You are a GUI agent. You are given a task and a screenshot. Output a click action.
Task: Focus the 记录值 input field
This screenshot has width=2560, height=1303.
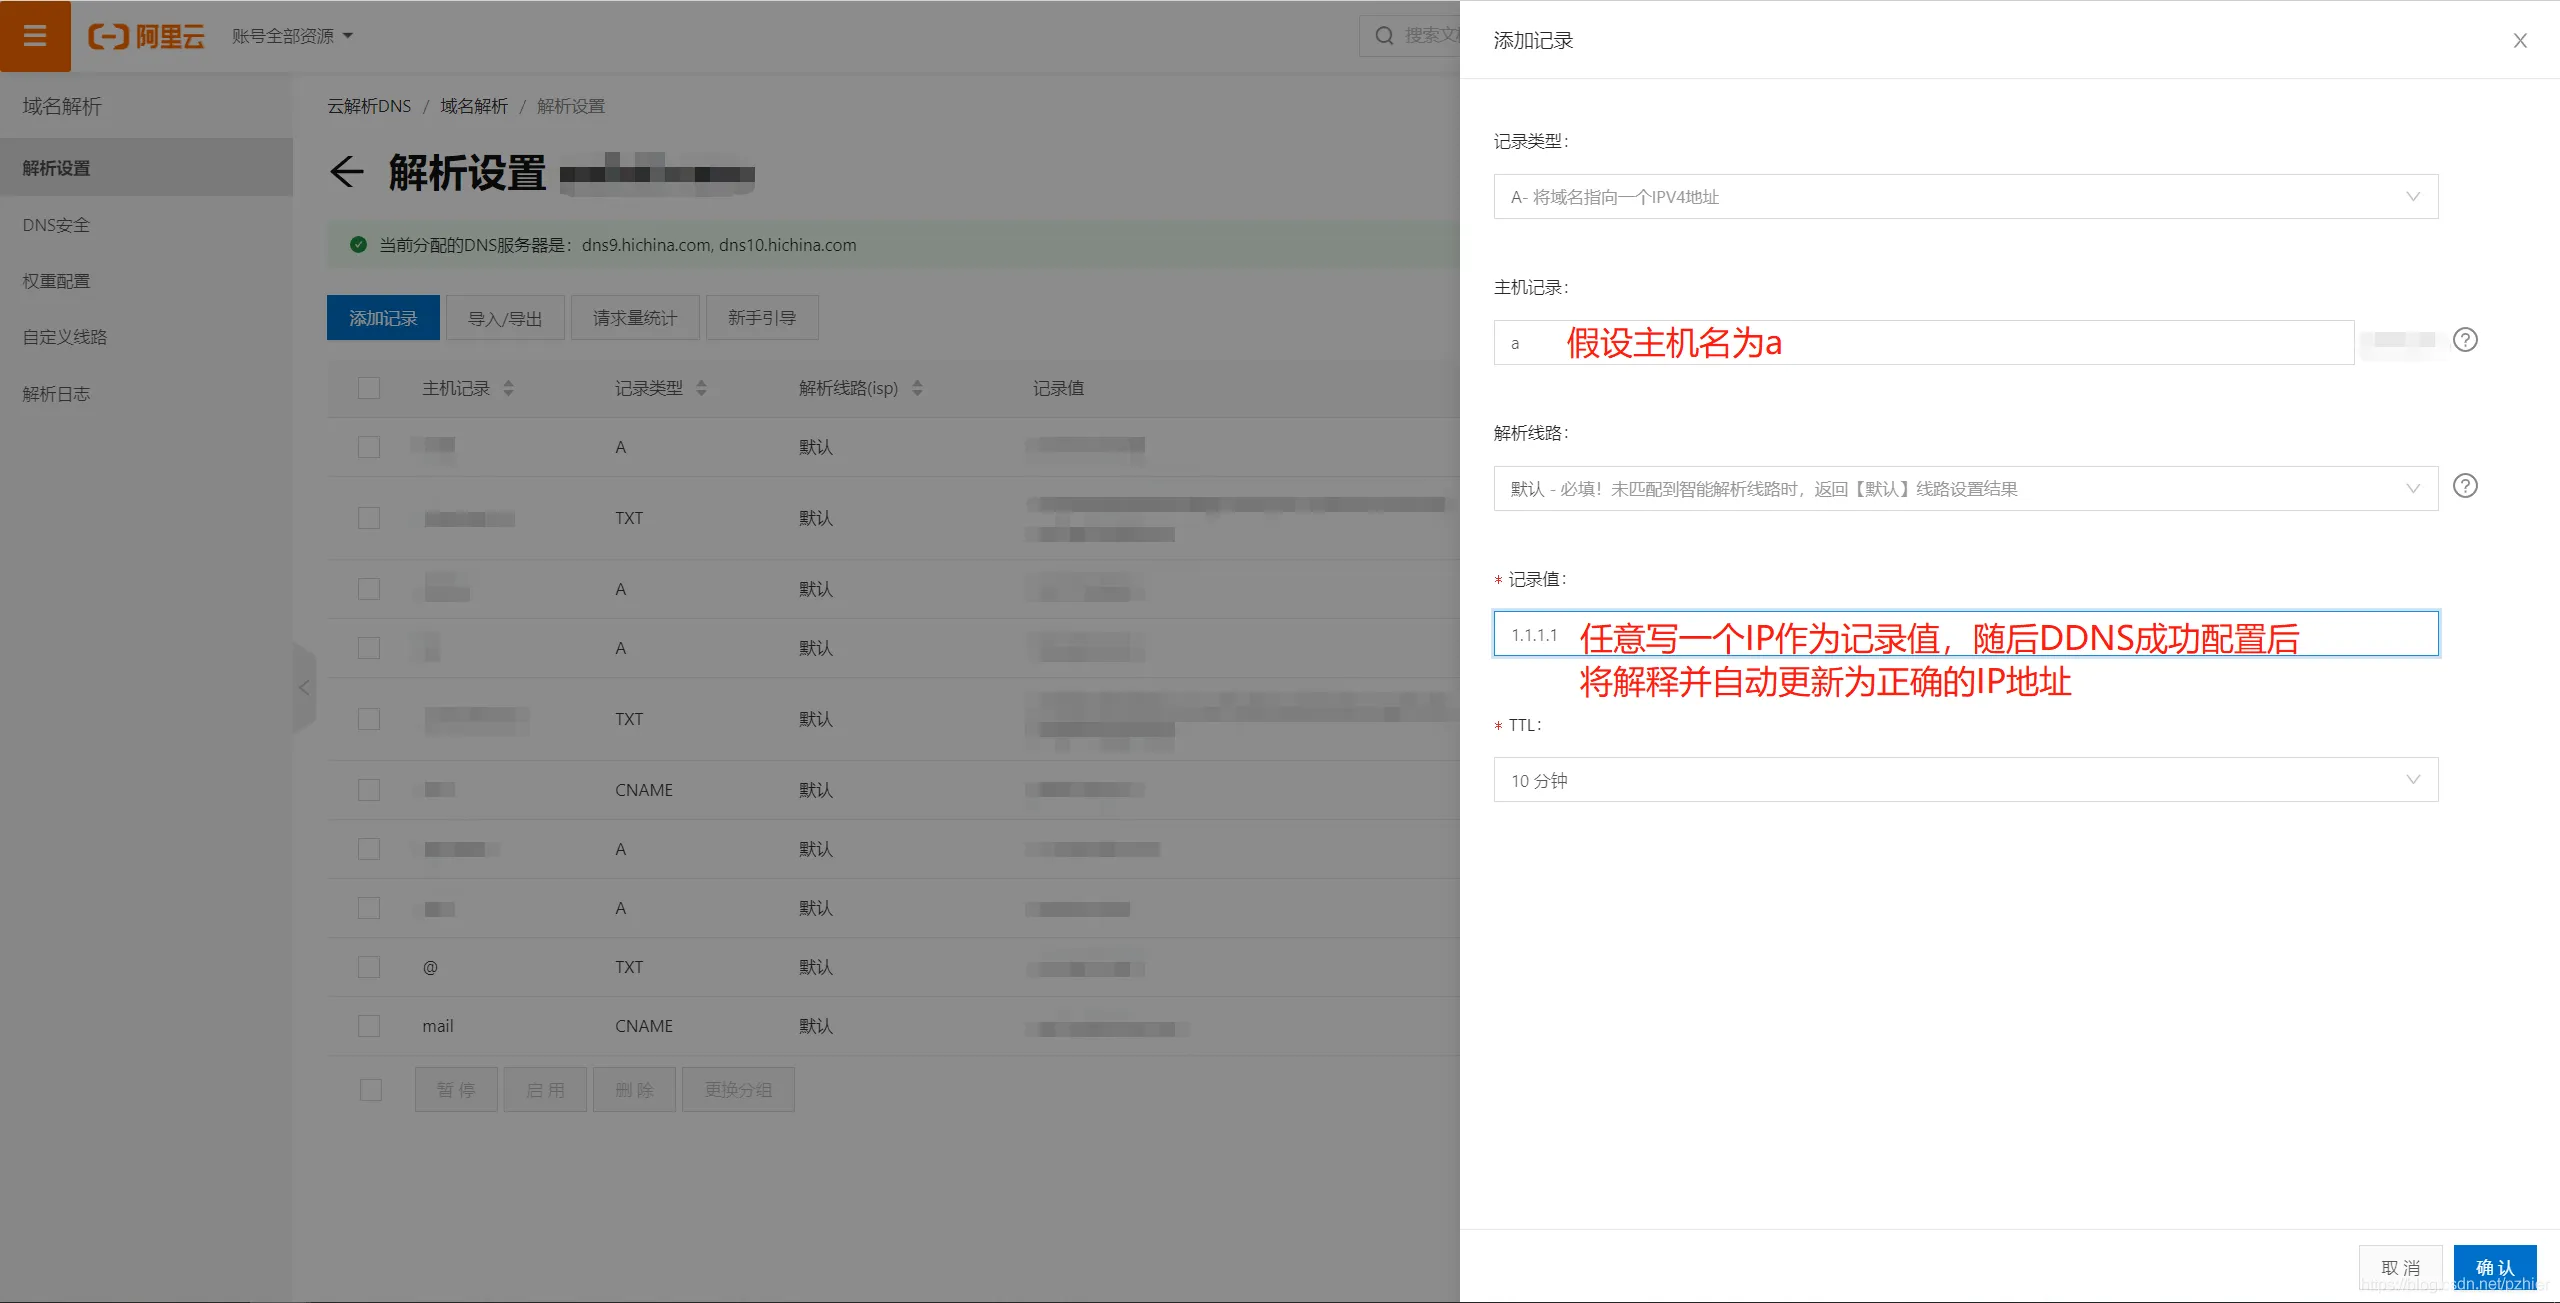click(x=1965, y=634)
